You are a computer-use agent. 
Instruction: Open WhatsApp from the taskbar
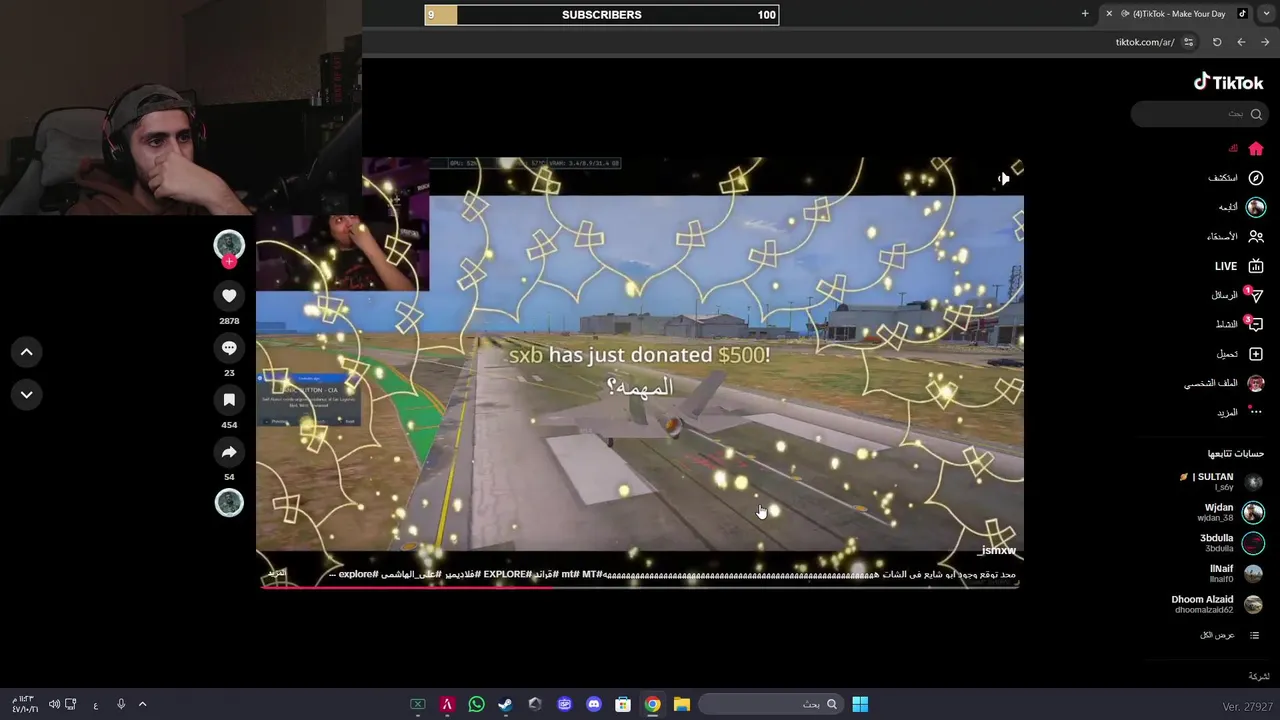476,705
